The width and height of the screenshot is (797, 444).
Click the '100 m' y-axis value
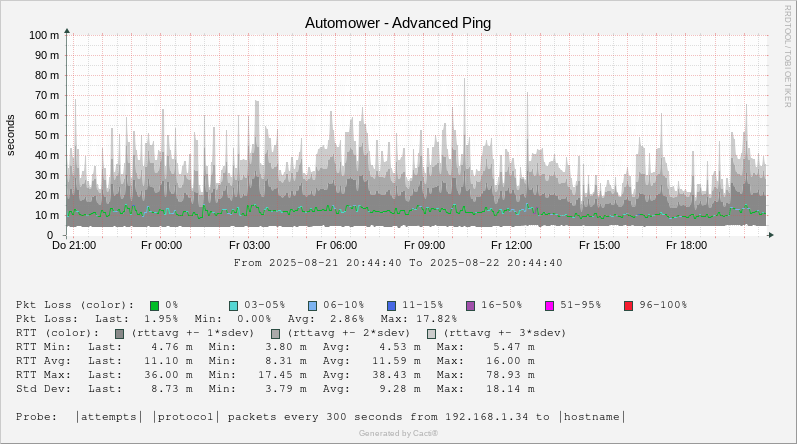44,35
